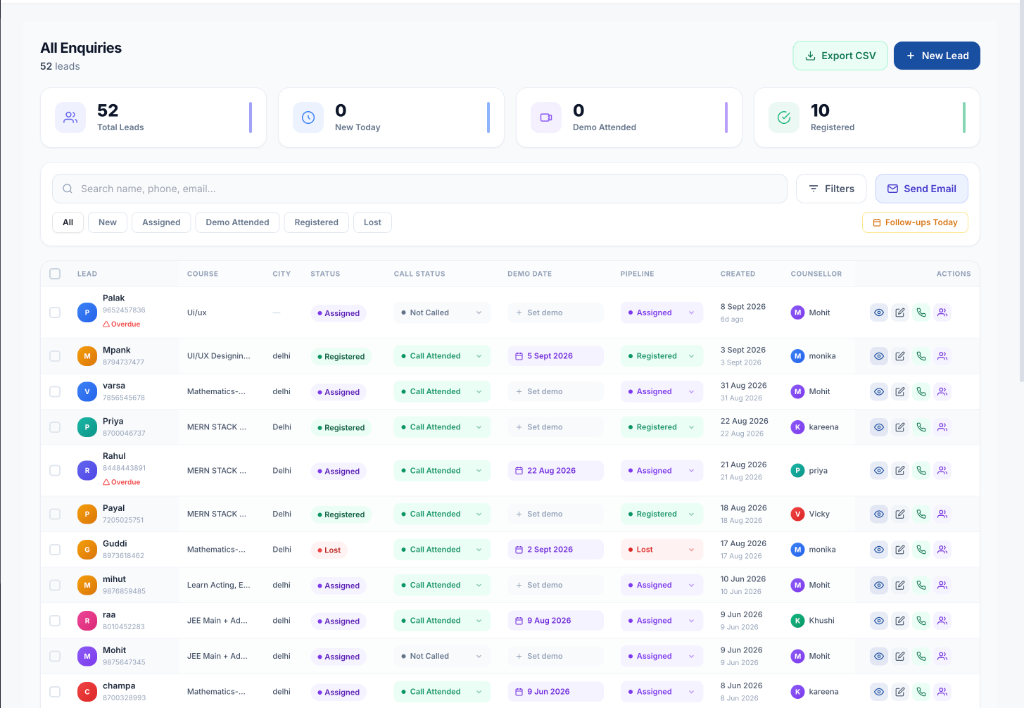Reassign counsellor for Priya row
Screen dimensions: 1024x708
[x=942, y=427]
